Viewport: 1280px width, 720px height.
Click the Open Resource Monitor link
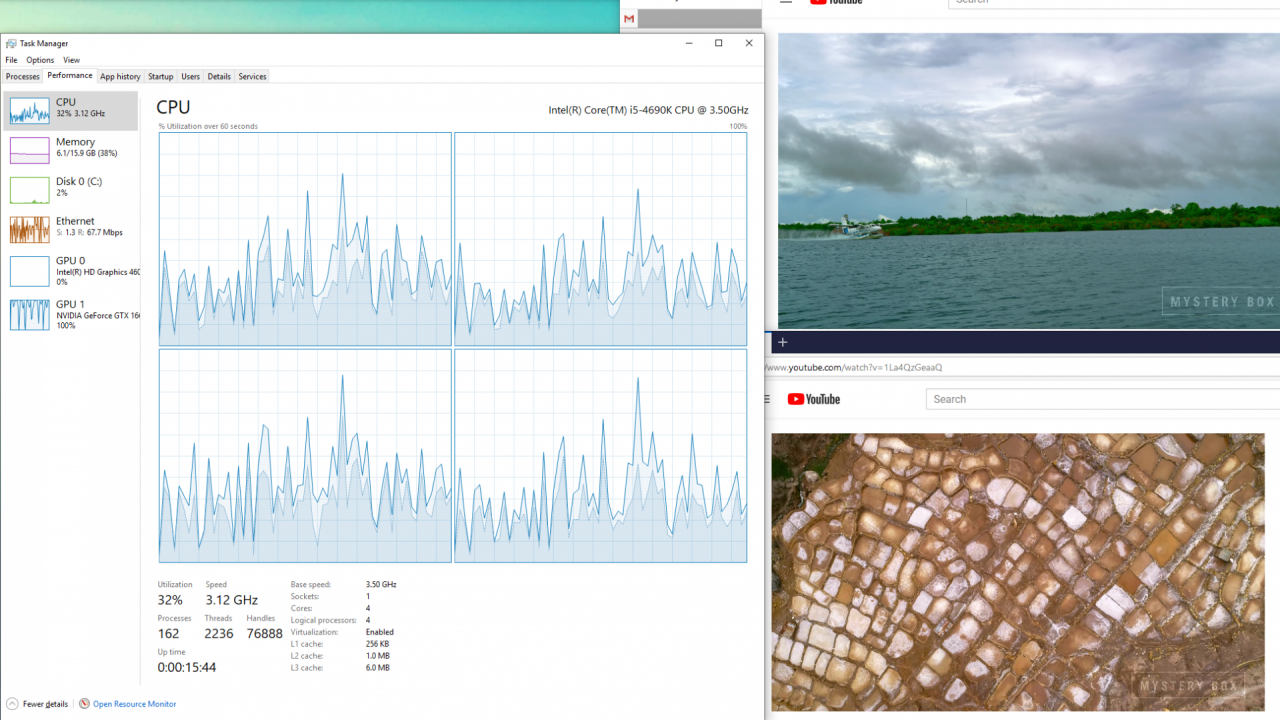pyautogui.click(x=134, y=704)
